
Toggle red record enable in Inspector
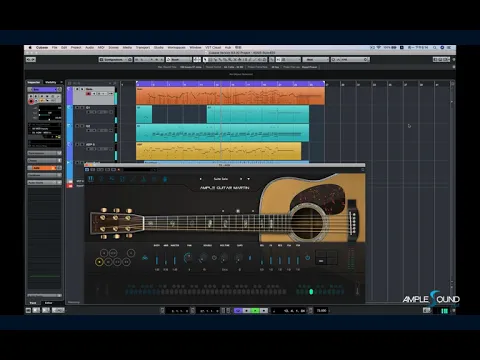(x=31, y=101)
